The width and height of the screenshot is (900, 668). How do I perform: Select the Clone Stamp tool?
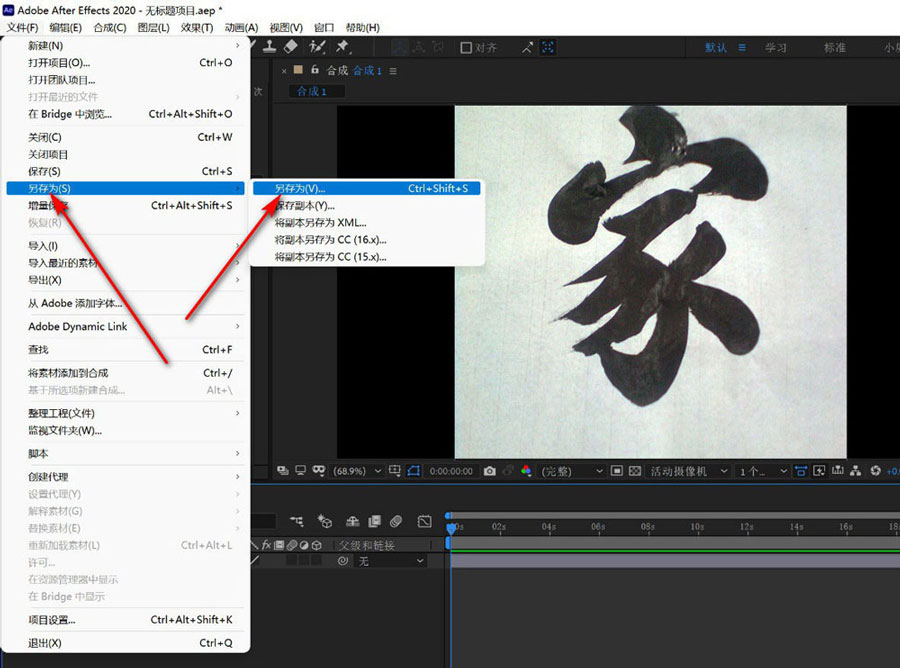click(x=272, y=47)
